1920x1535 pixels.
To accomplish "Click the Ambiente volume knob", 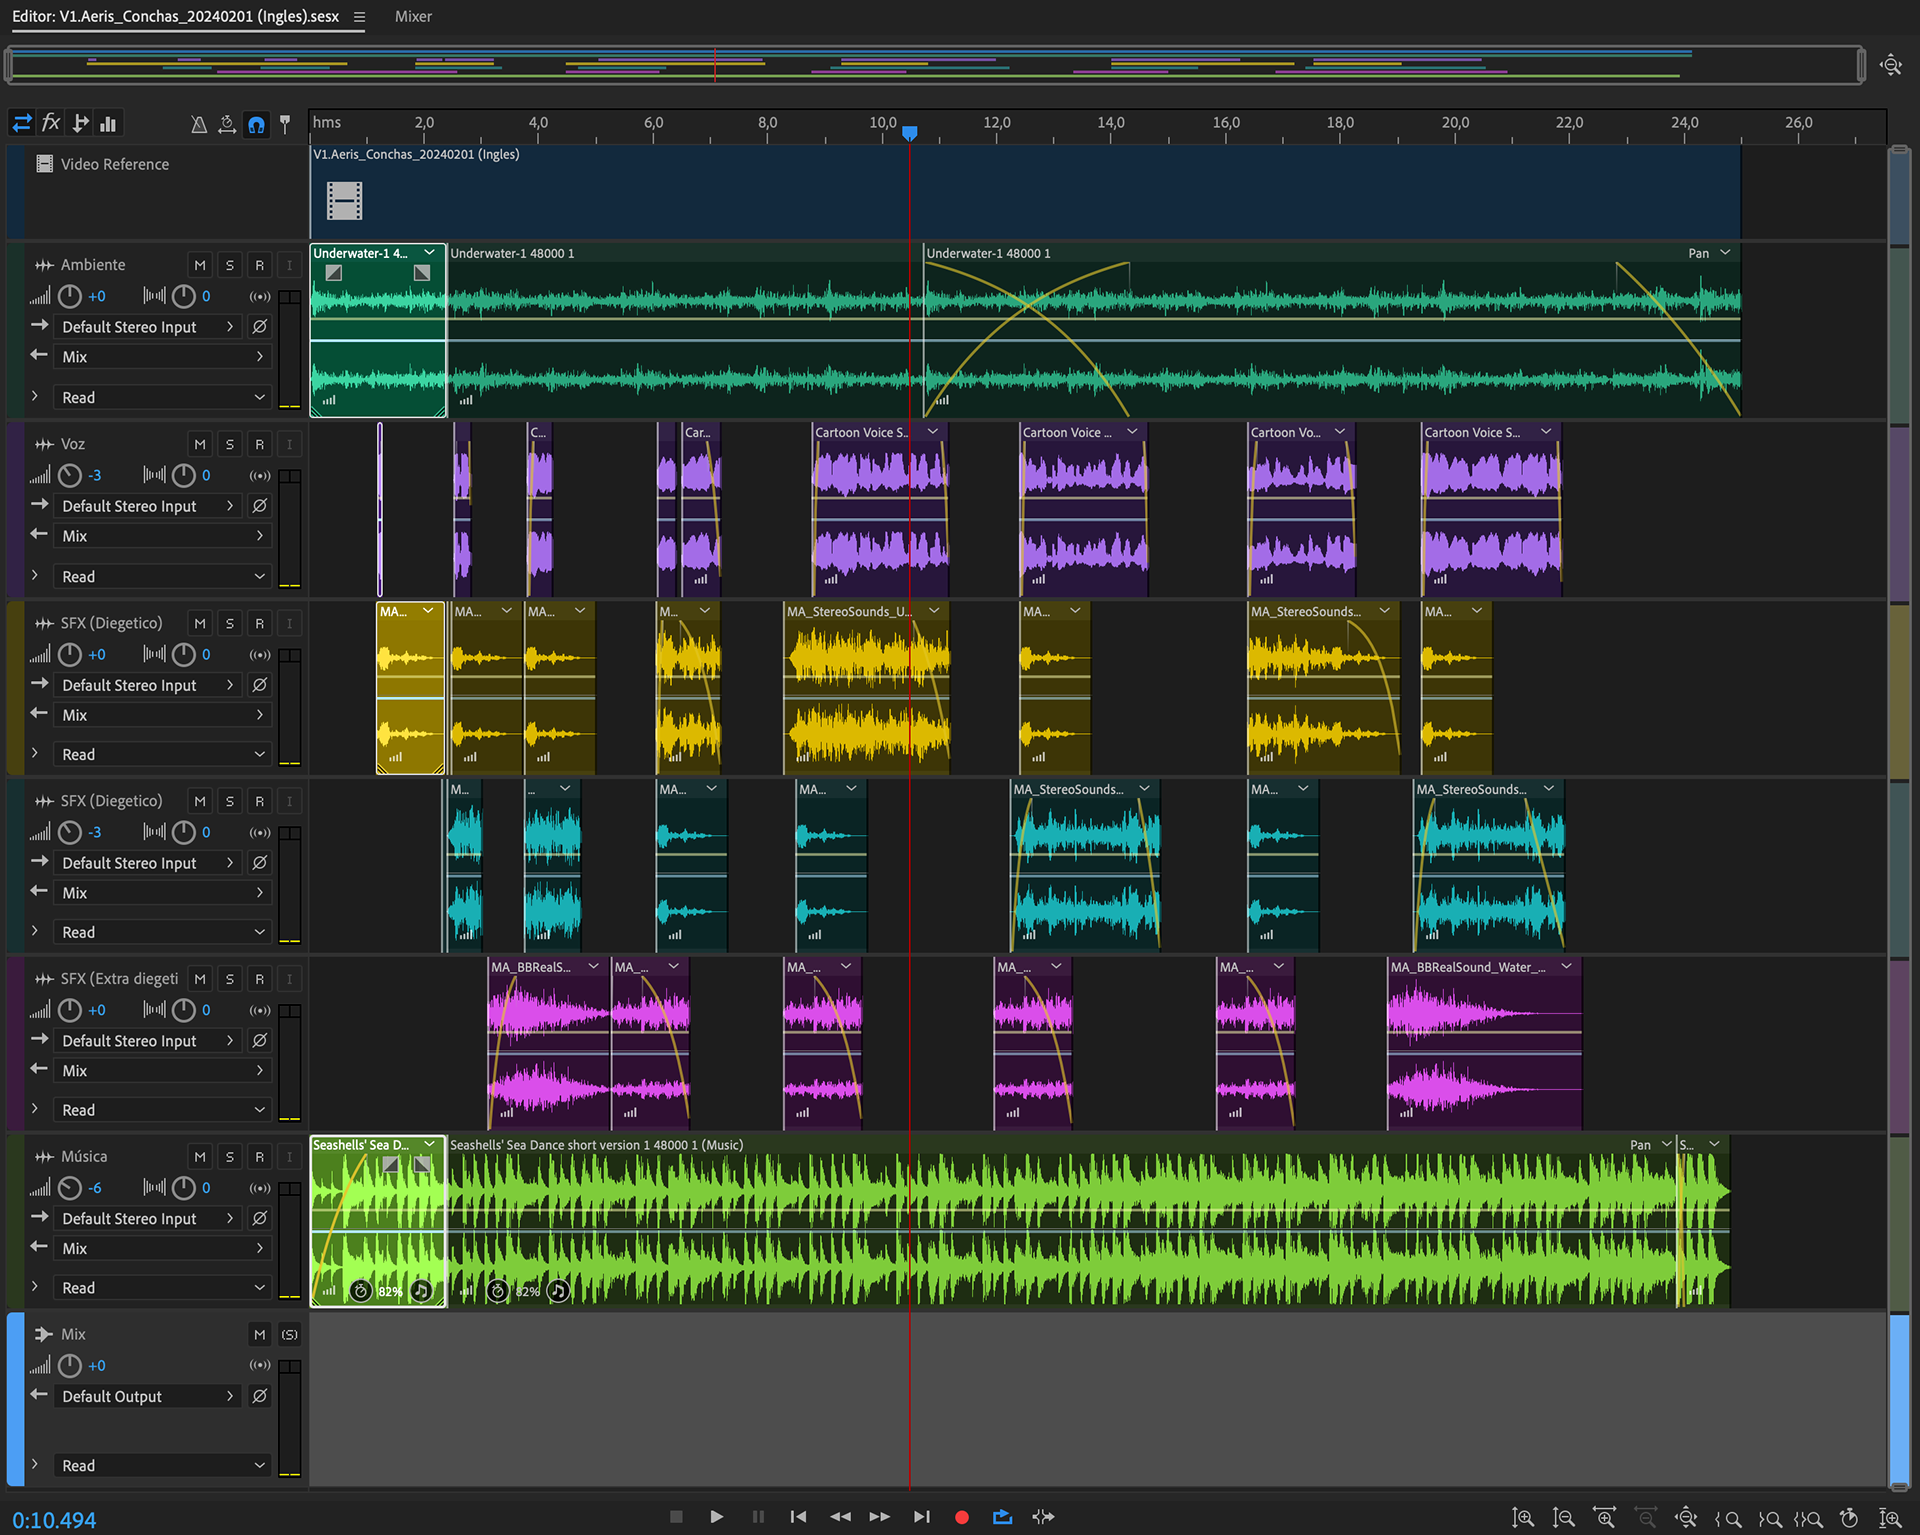I will (70, 296).
